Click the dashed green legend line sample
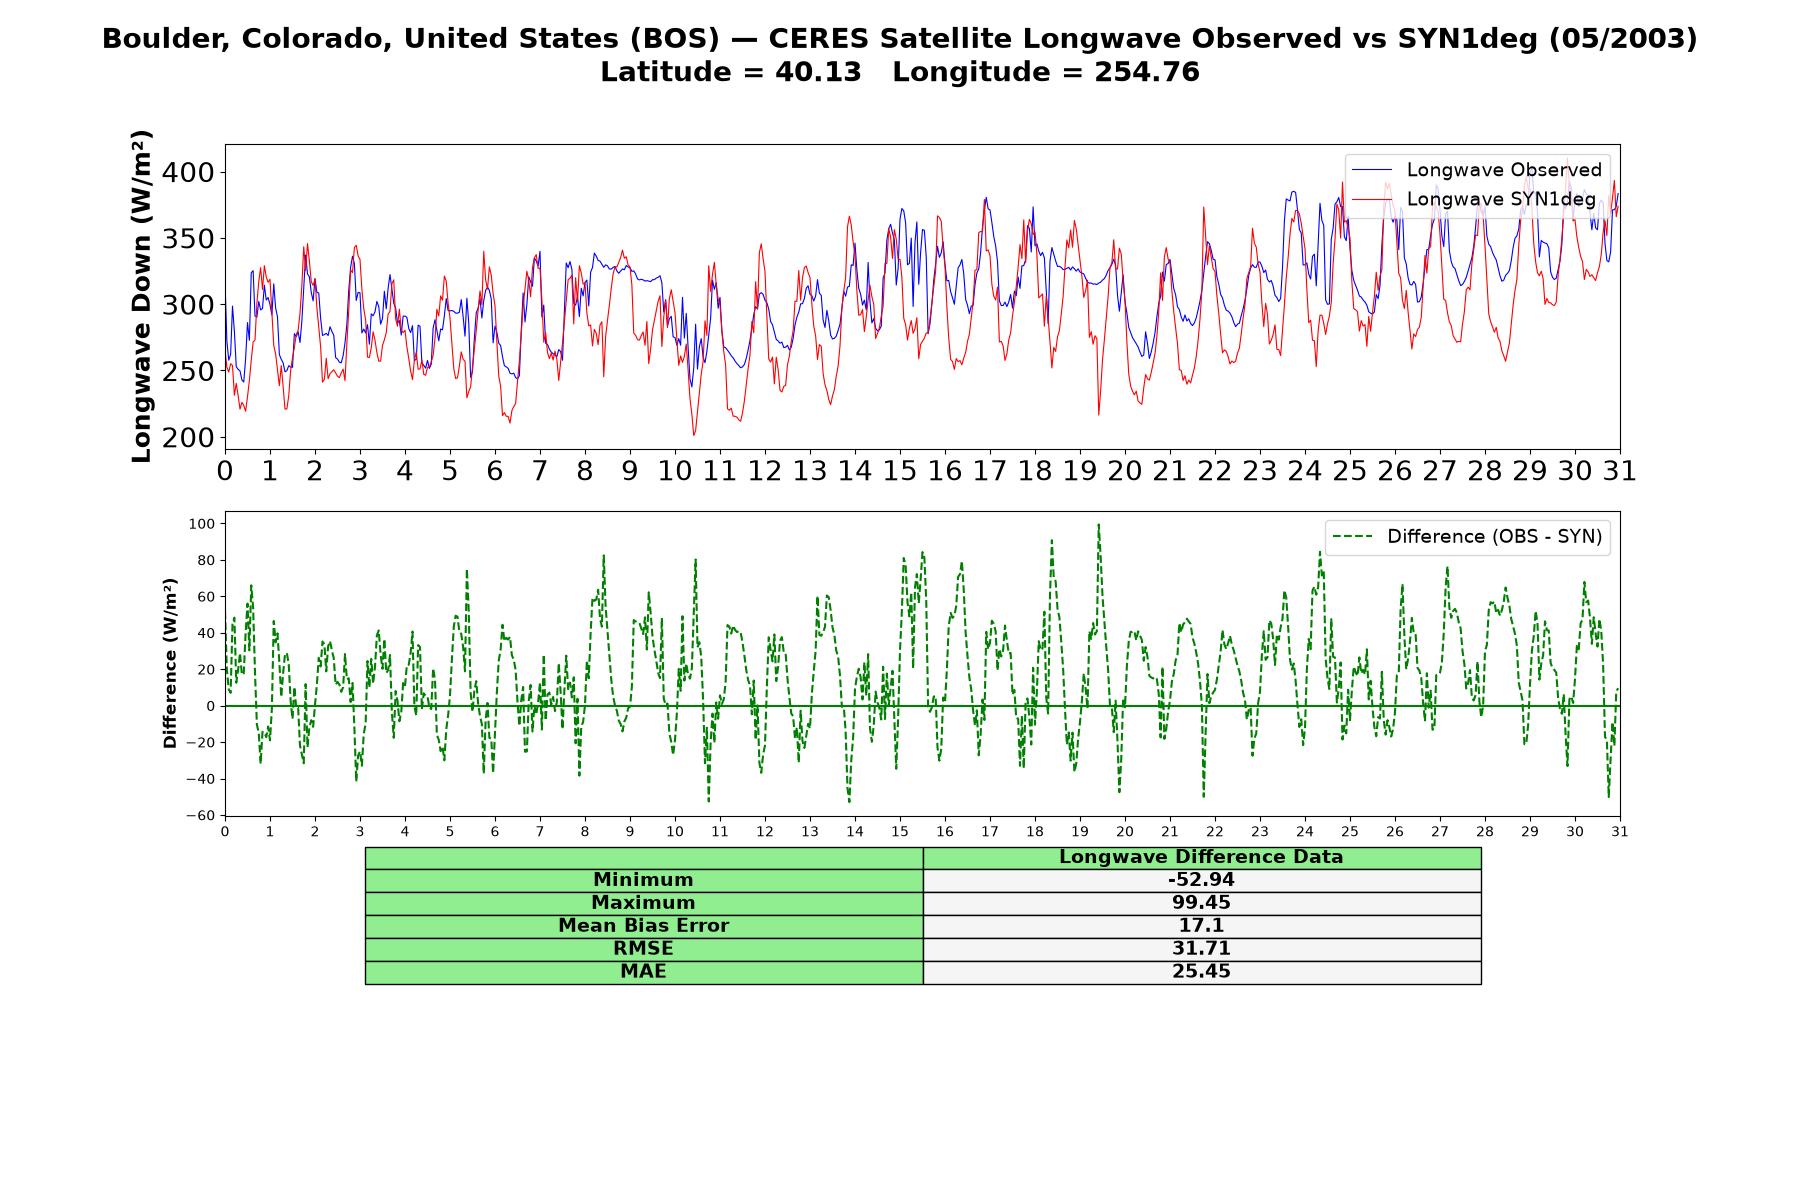Viewport: 1800px width, 1200px height. 1353,537
